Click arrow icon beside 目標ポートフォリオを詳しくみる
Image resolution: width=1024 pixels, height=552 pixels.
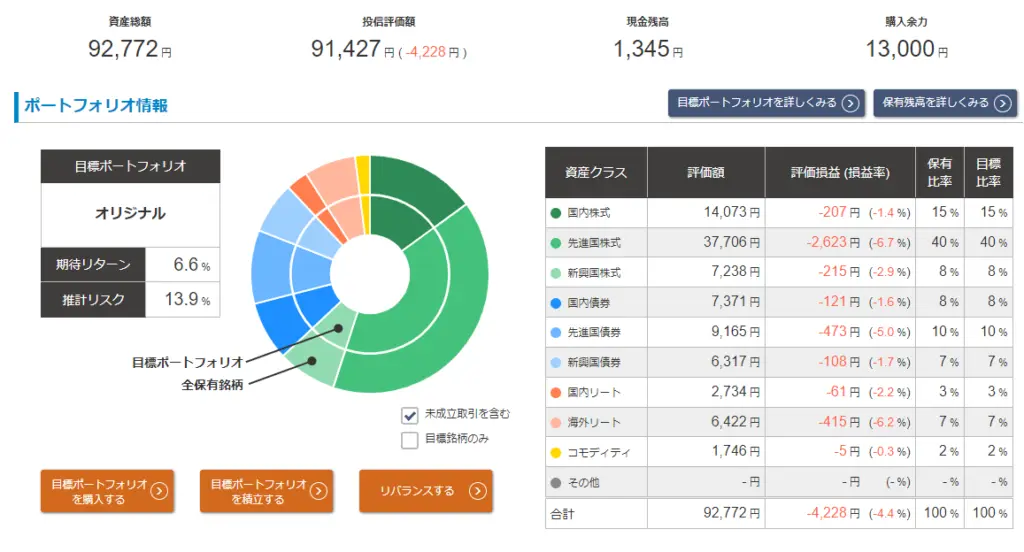click(850, 103)
